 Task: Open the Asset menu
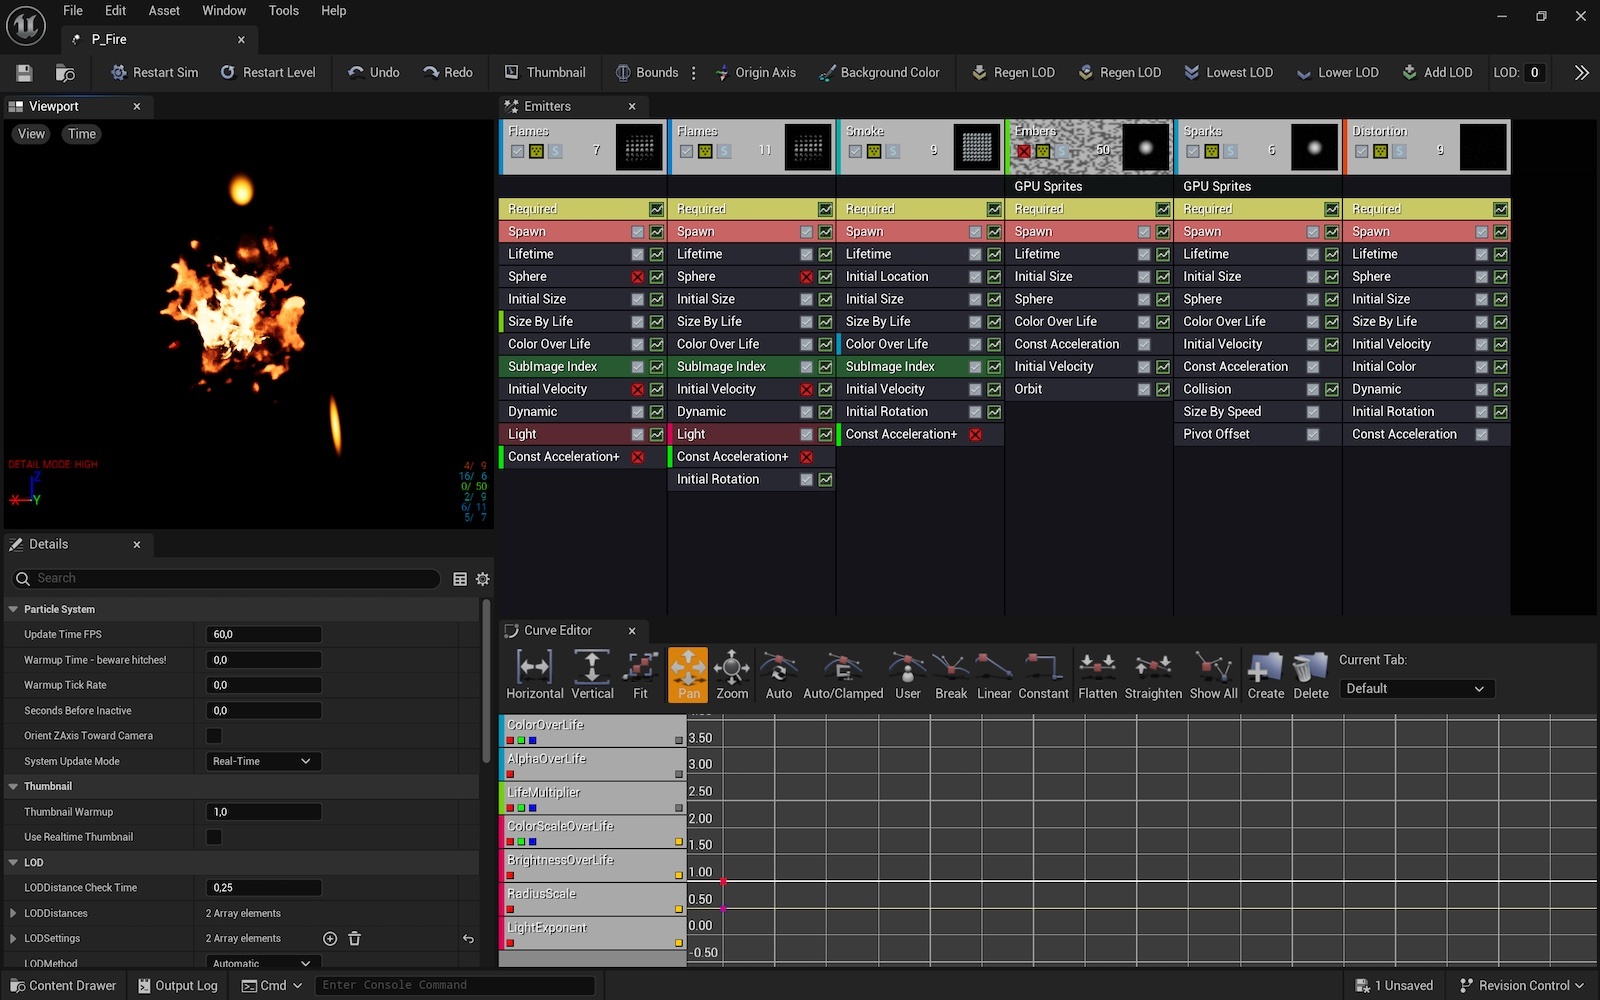pyautogui.click(x=164, y=11)
